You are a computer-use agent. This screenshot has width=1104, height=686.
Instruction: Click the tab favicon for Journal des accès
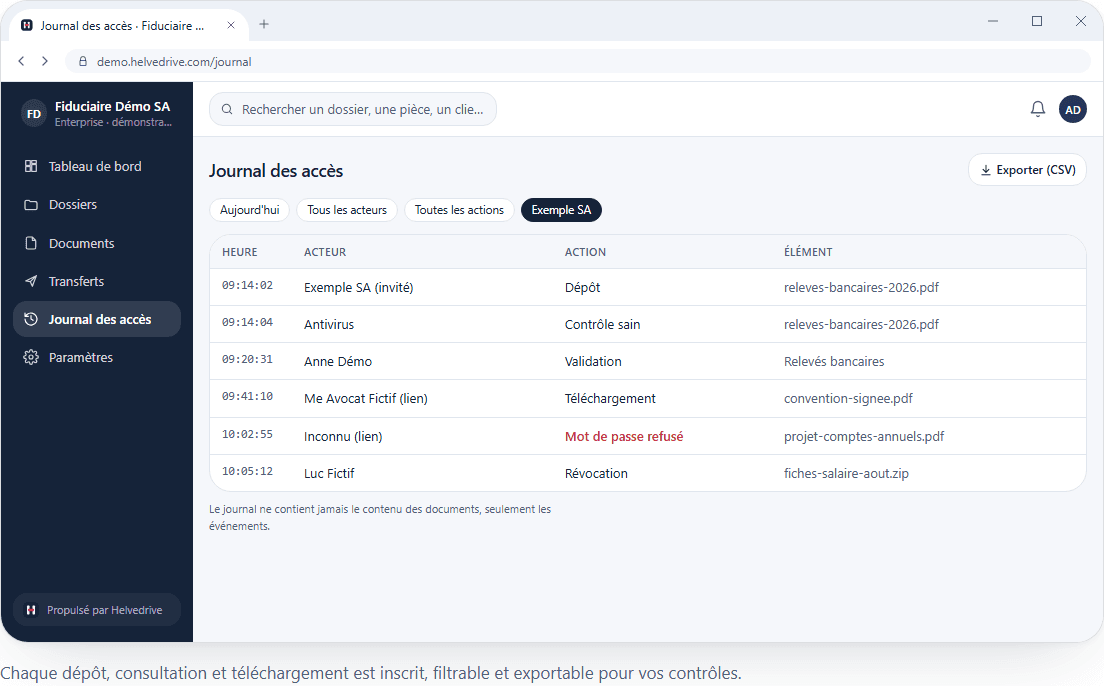(x=27, y=25)
